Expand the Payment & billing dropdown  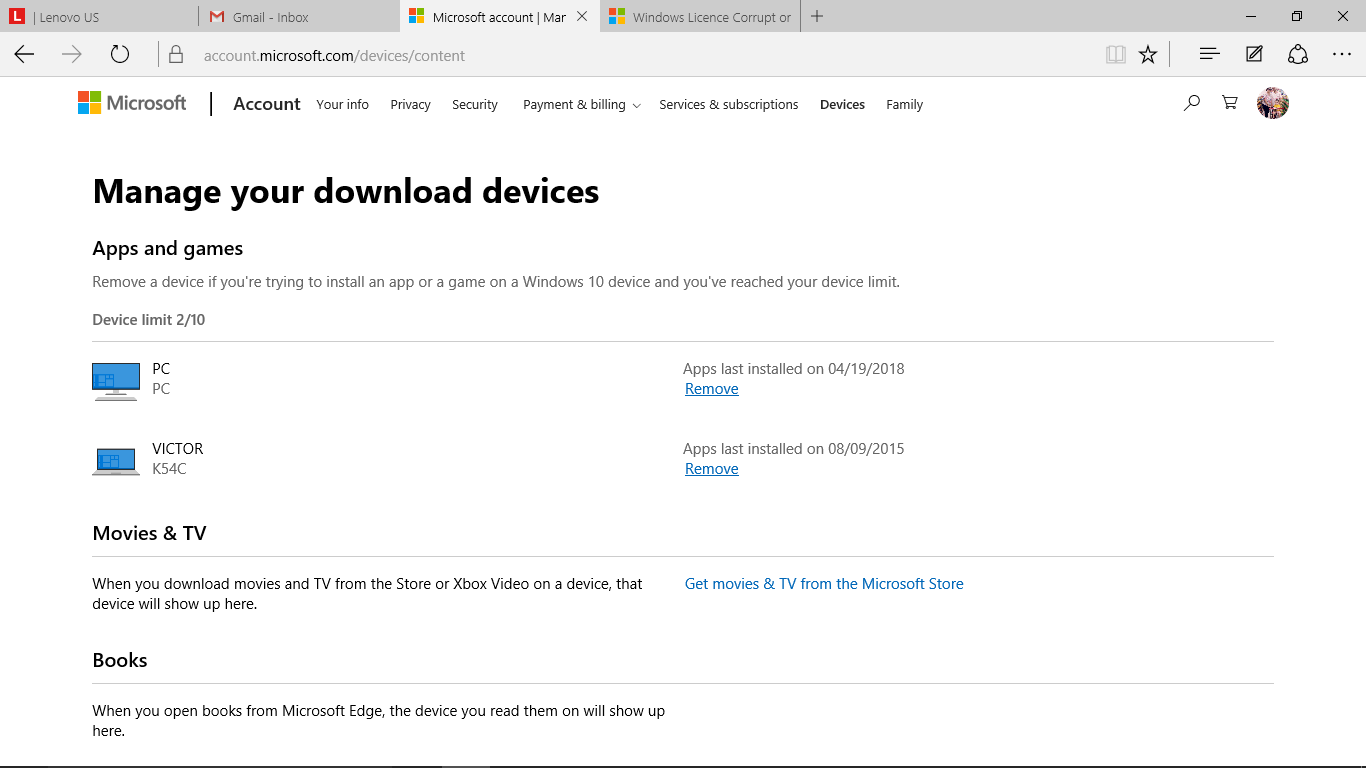coord(582,104)
